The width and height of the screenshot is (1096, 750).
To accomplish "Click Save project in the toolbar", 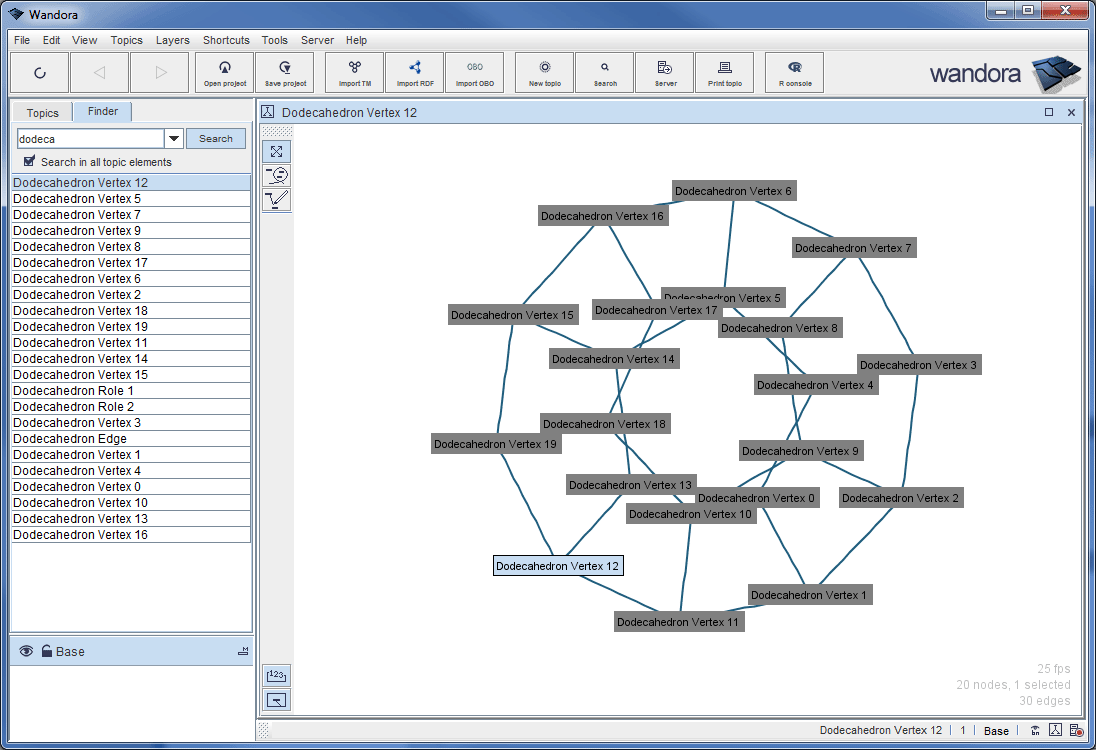I will click(285, 72).
